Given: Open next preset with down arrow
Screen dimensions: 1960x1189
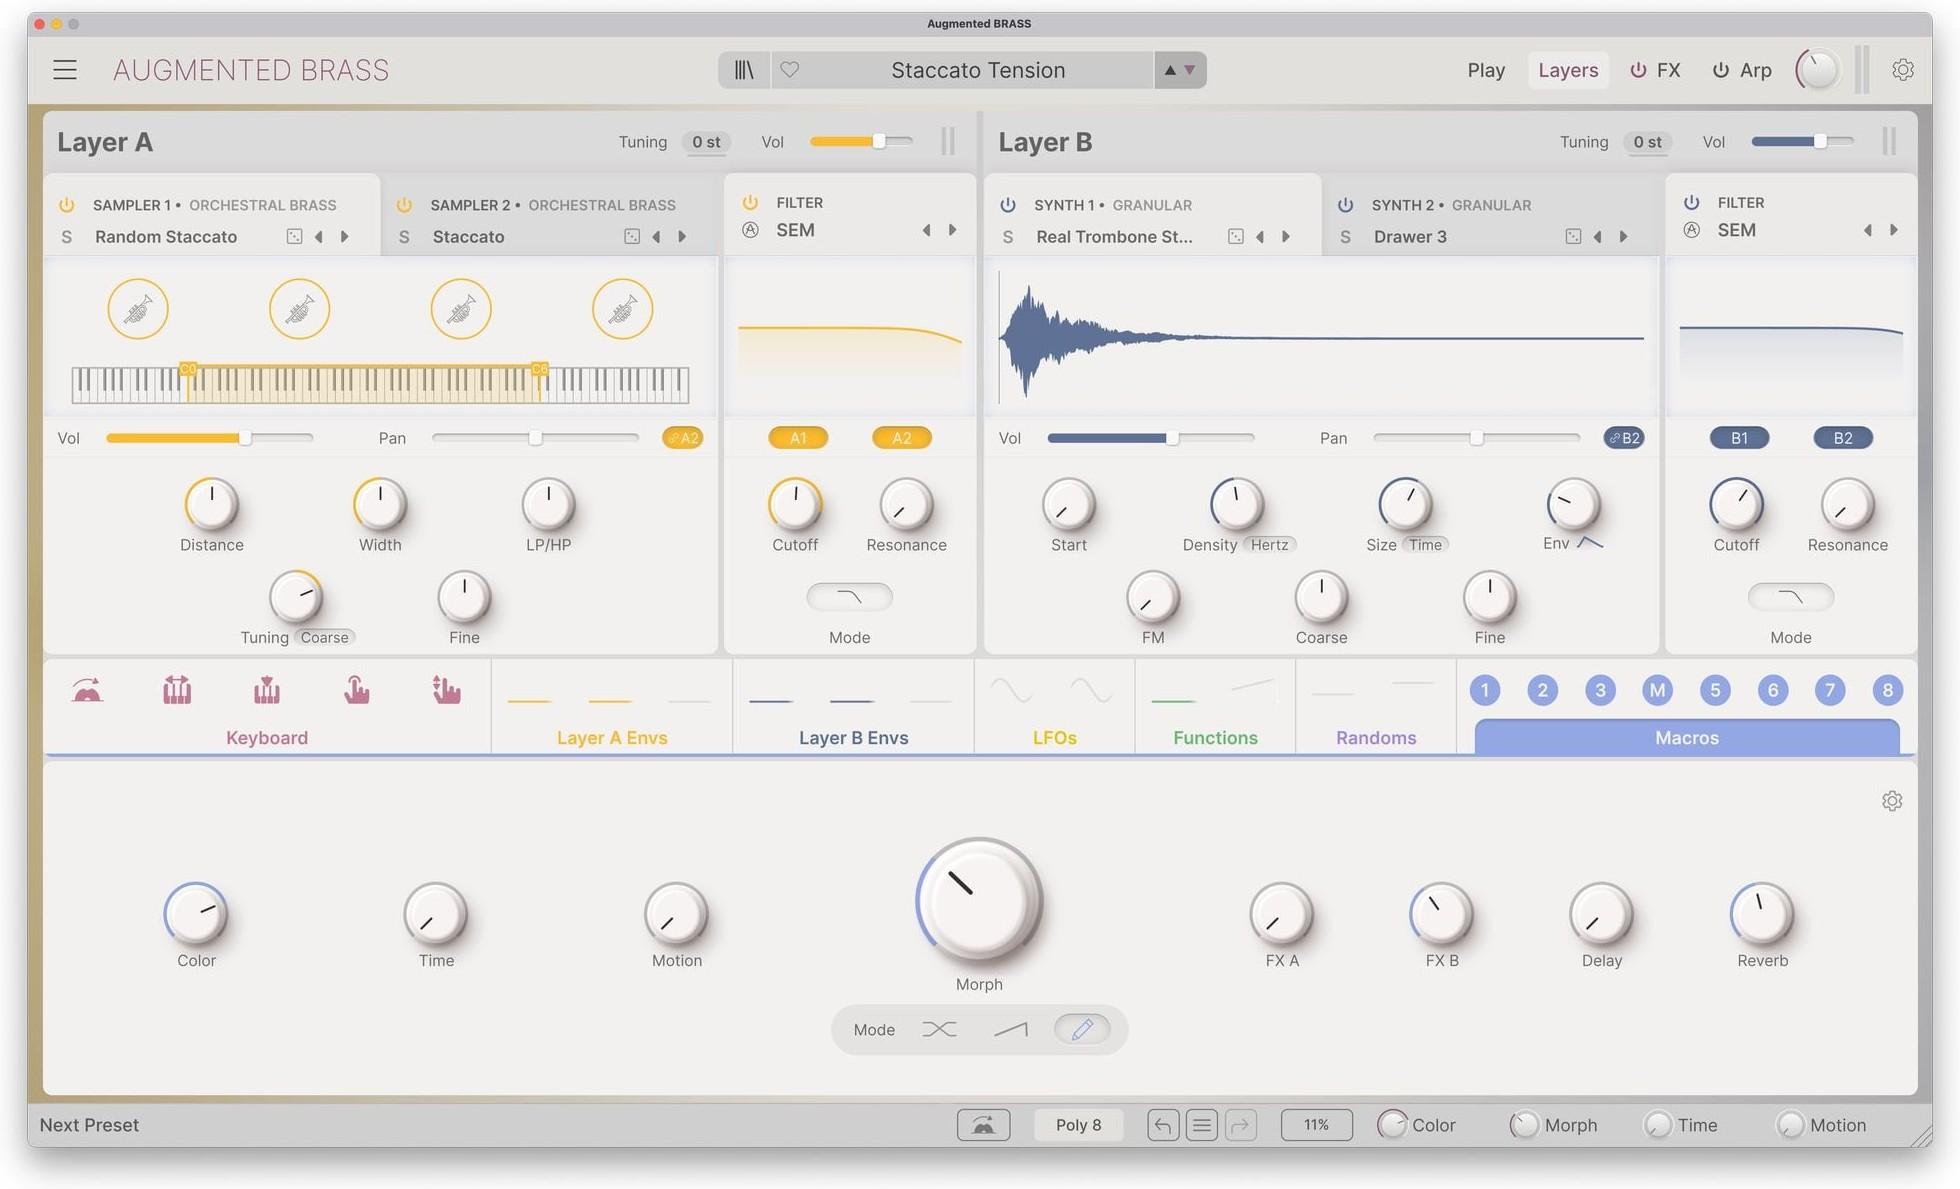Looking at the screenshot, I should tap(1189, 70).
